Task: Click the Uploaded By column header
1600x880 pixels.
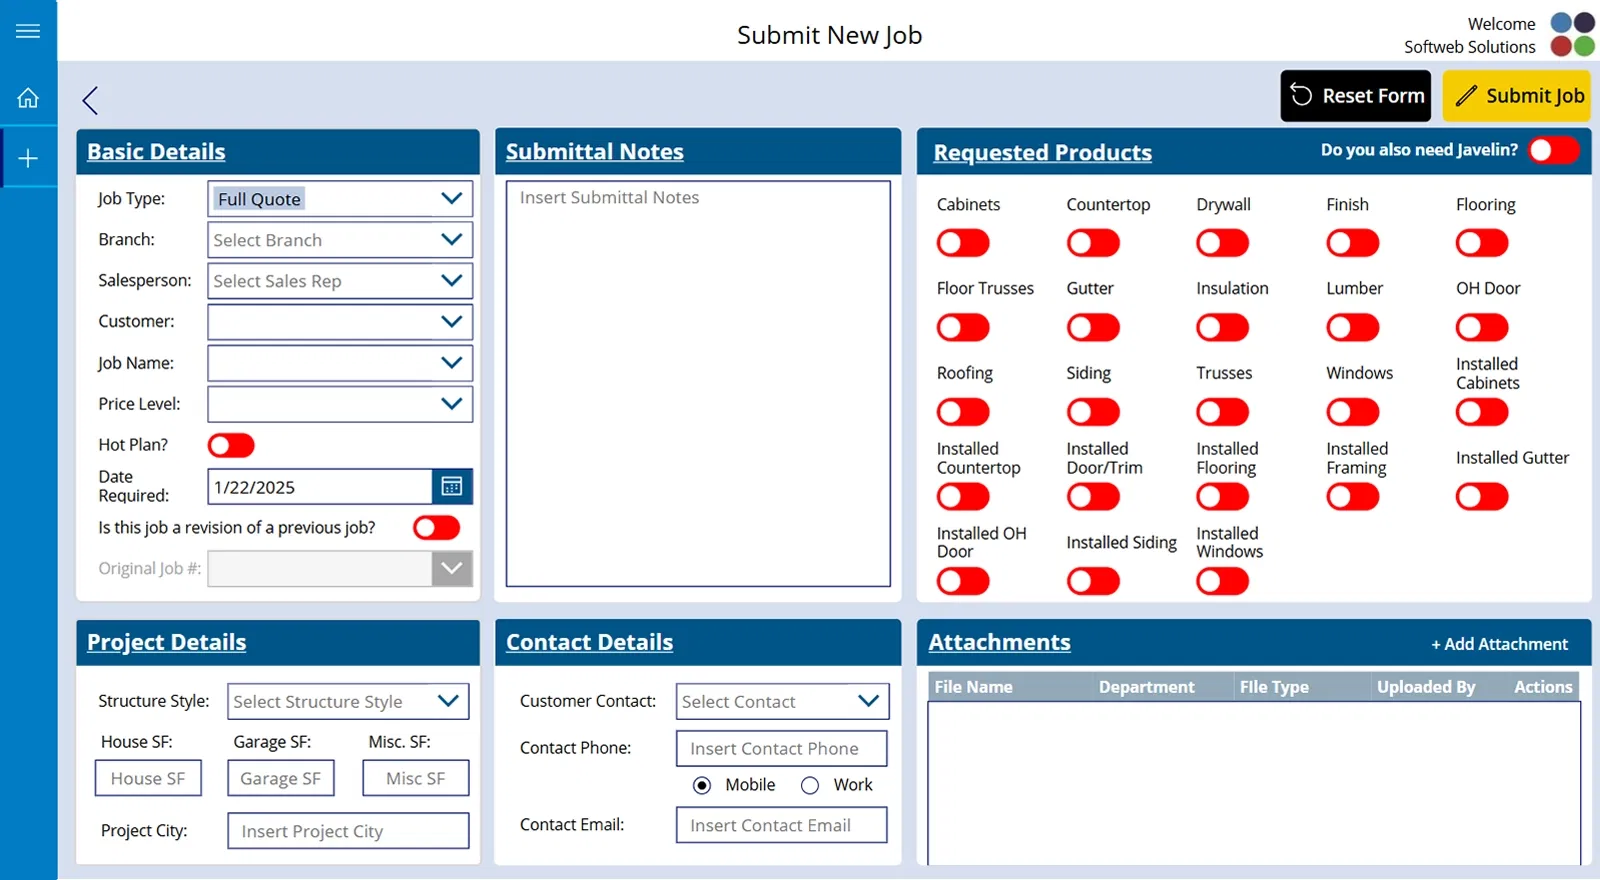Action: point(1425,687)
